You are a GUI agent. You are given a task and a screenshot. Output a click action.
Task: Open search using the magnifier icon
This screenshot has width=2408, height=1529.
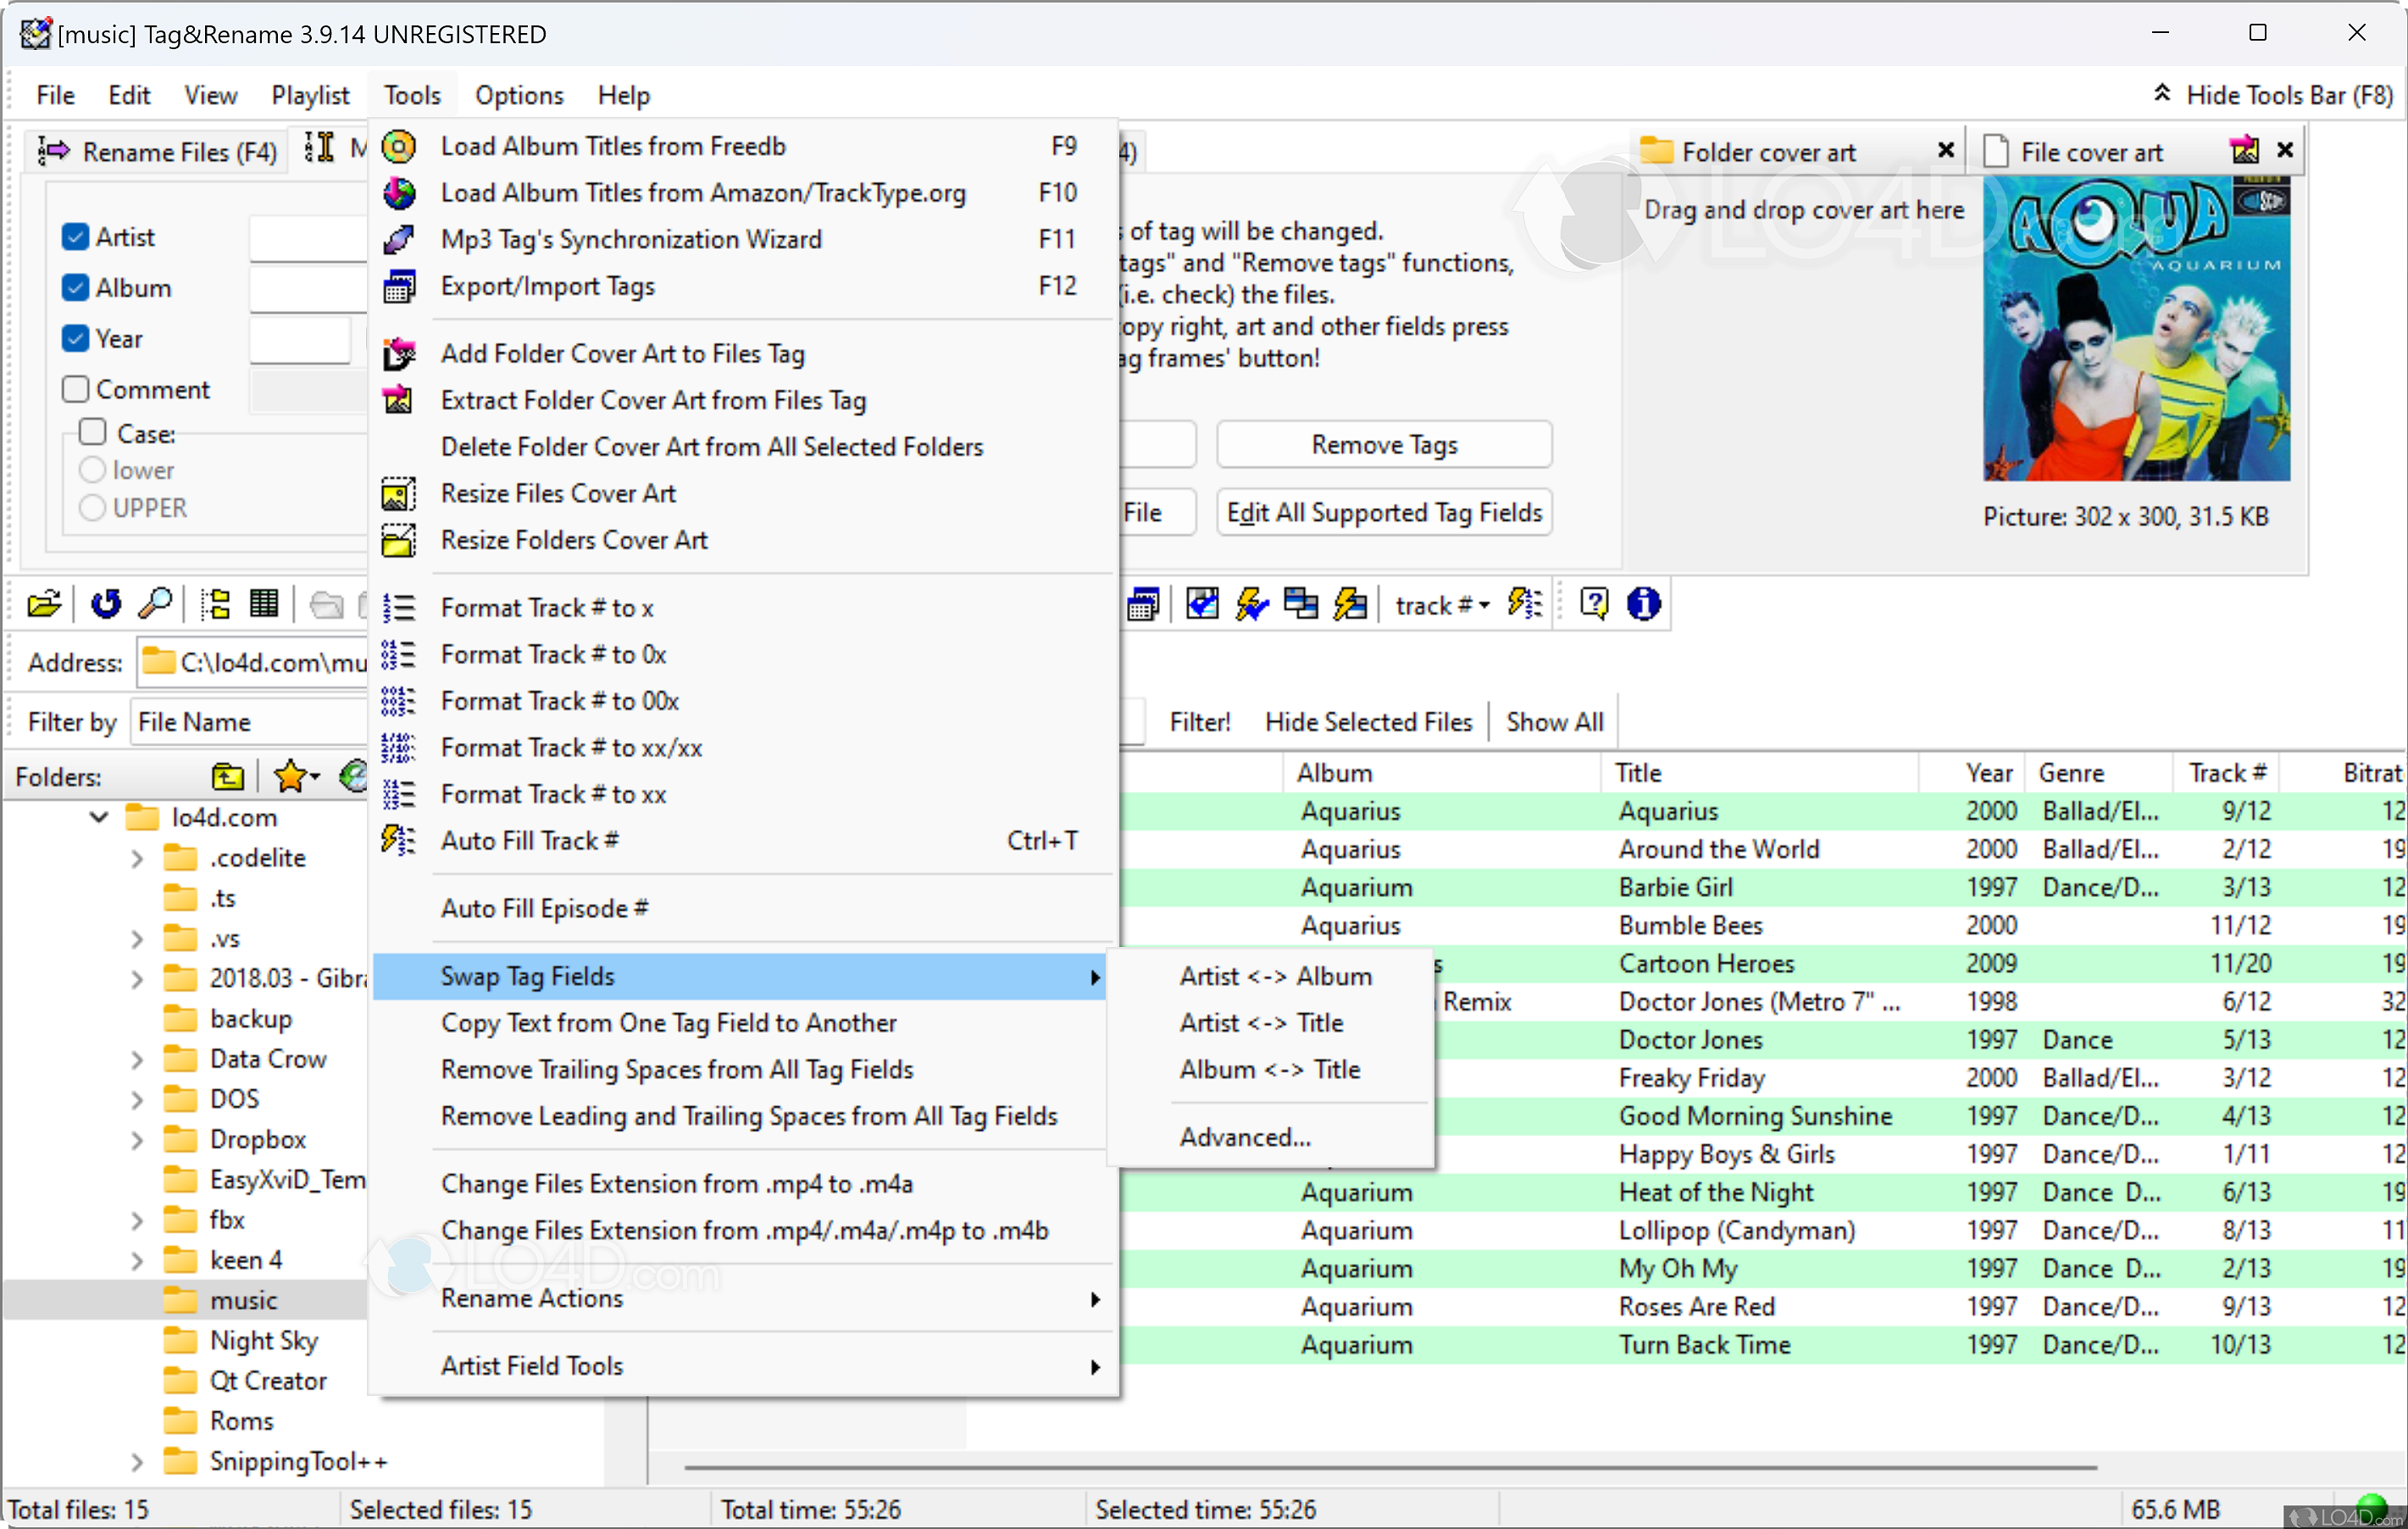point(155,604)
